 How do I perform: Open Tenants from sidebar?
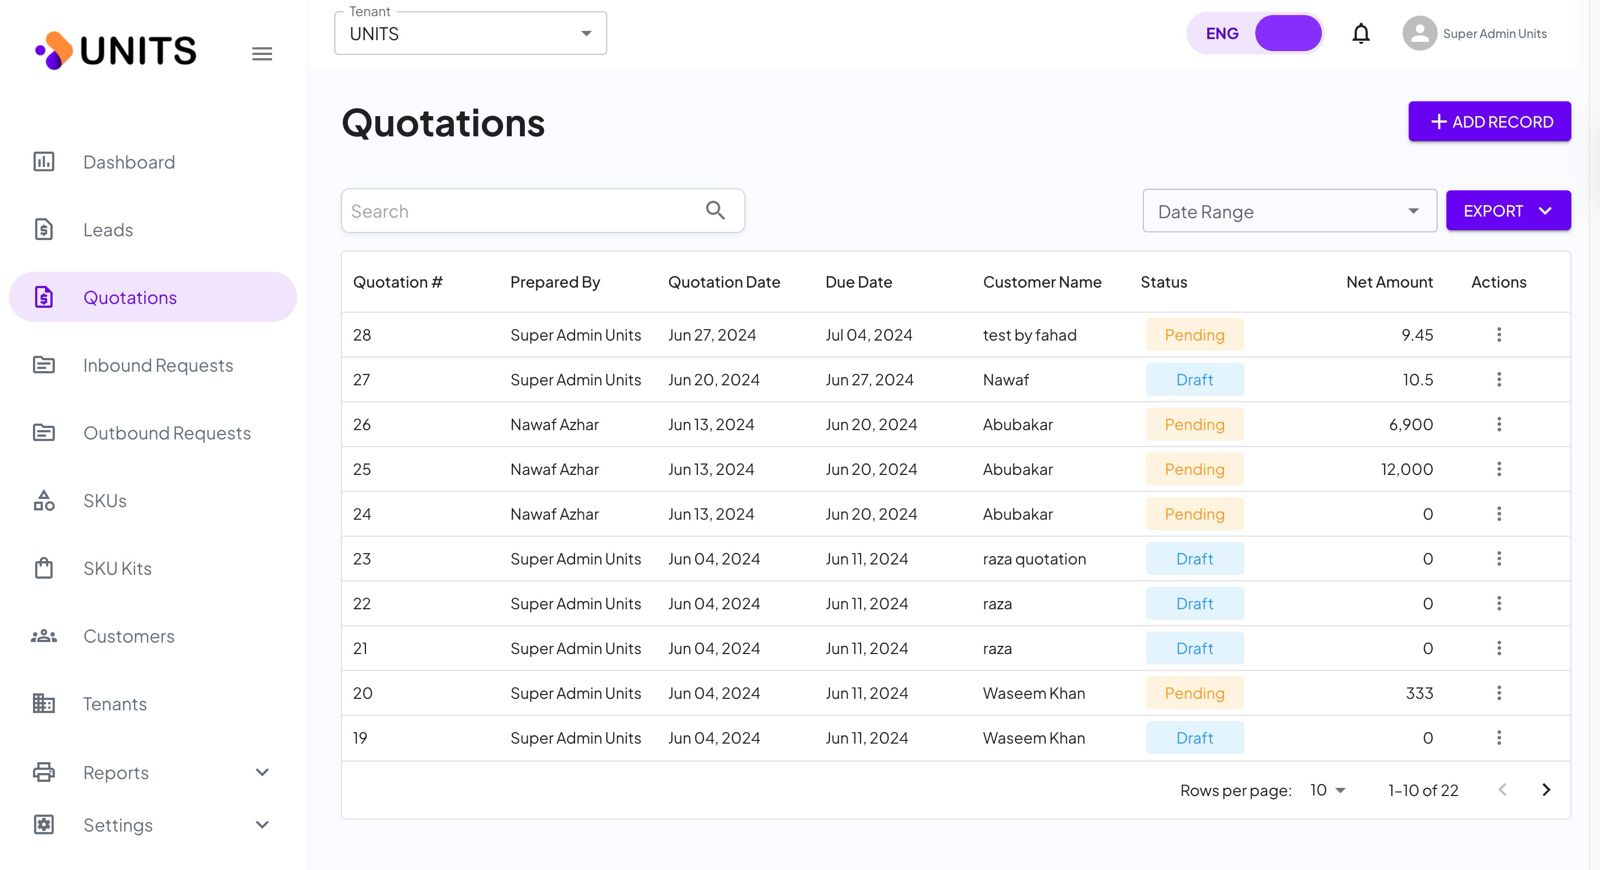click(x=153, y=704)
